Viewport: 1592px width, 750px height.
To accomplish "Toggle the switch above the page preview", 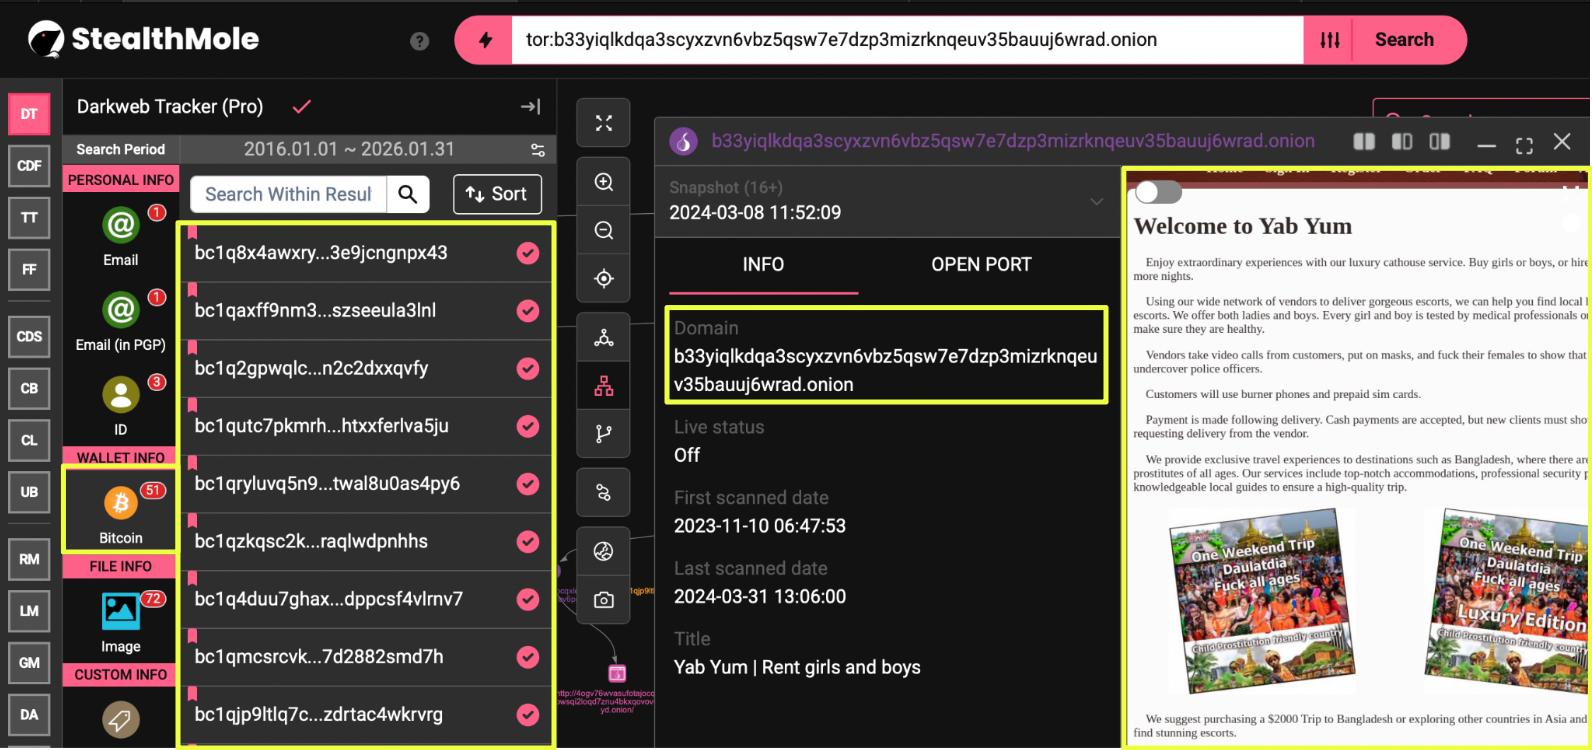I will pyautogui.click(x=1158, y=191).
